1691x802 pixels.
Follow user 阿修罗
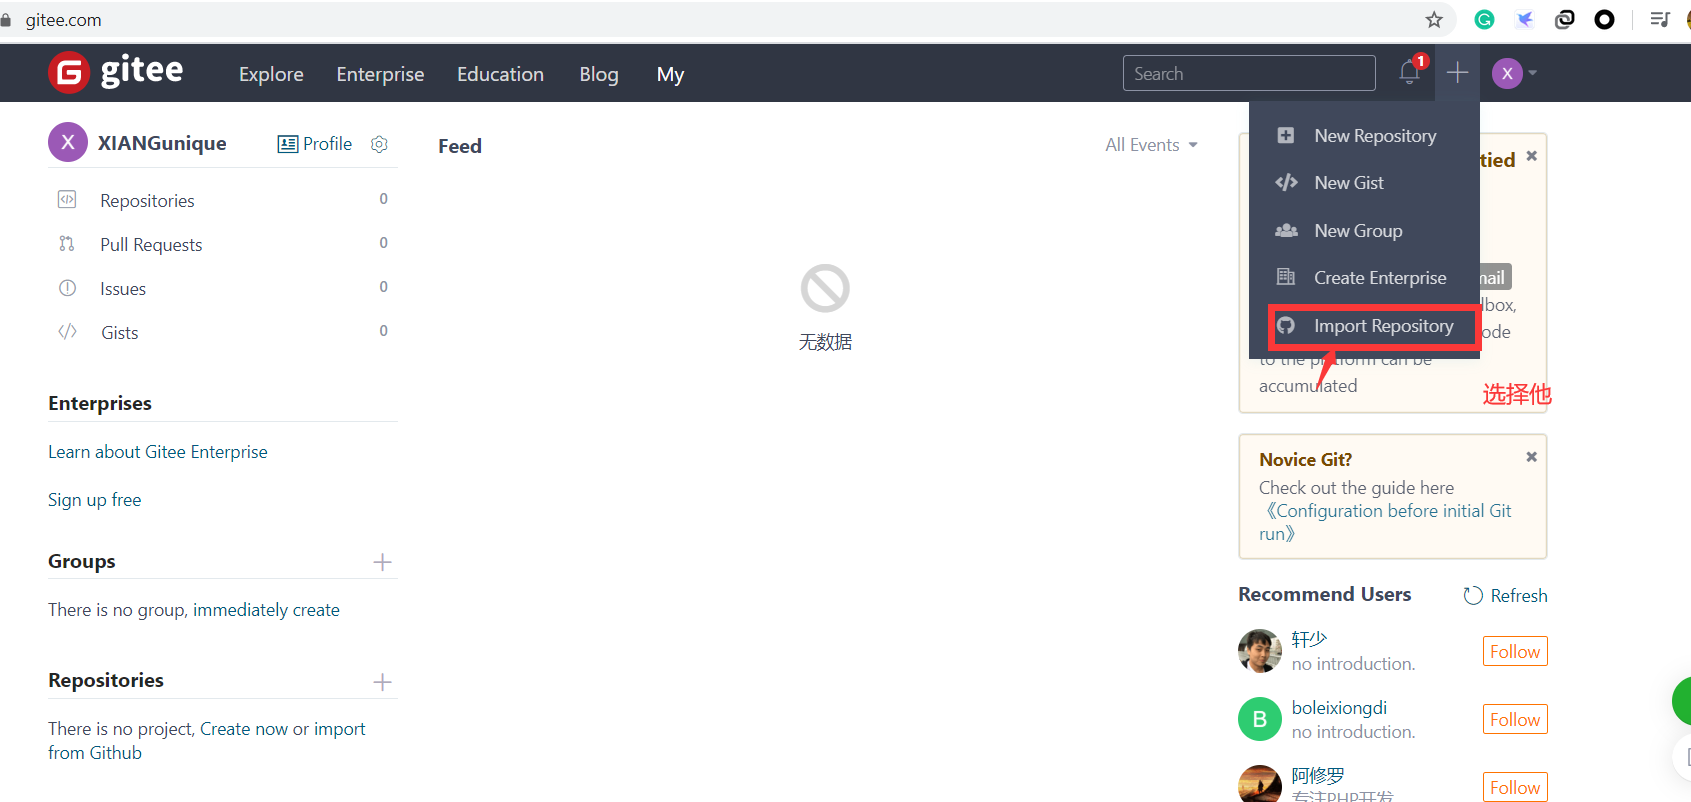pyautogui.click(x=1515, y=787)
